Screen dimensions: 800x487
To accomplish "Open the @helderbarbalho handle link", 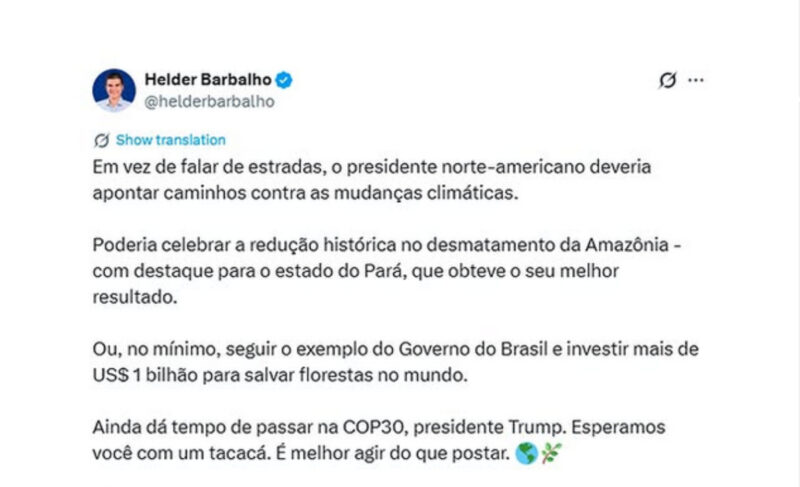I will click(210, 100).
